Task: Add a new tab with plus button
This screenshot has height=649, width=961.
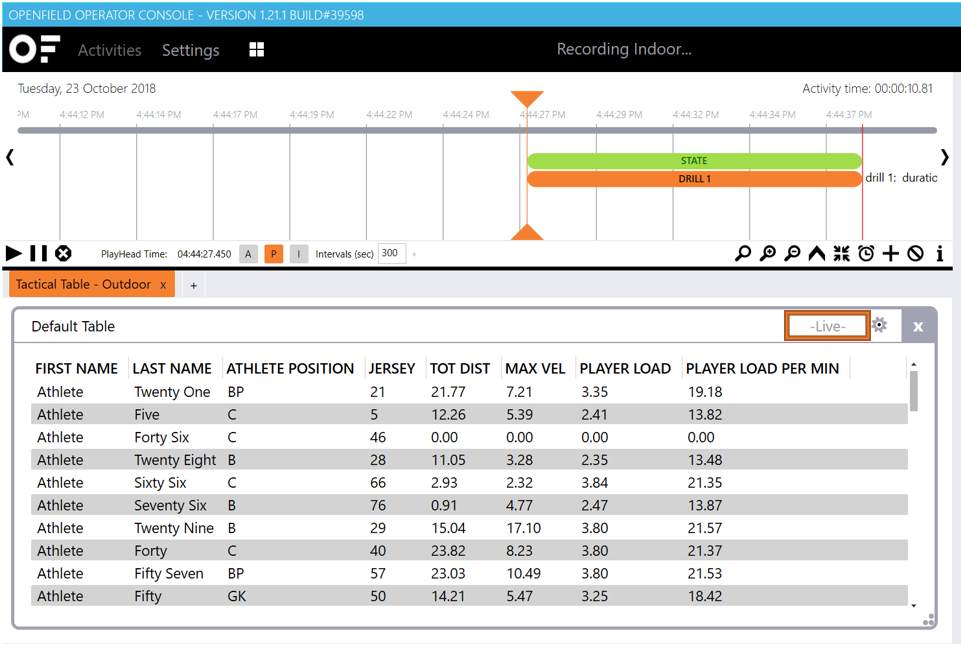Action: click(194, 286)
